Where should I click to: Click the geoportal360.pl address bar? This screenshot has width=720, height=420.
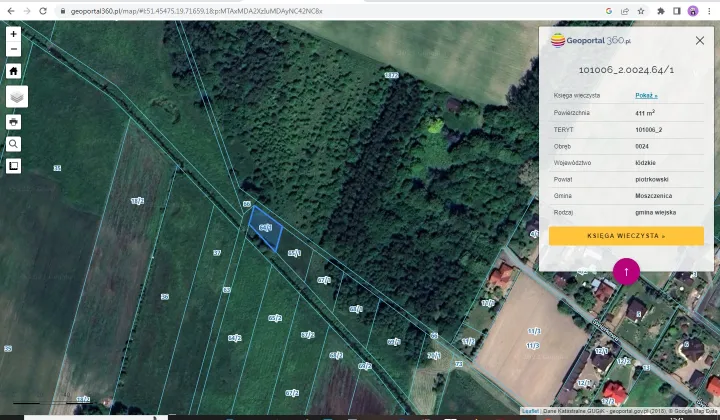tap(197, 11)
